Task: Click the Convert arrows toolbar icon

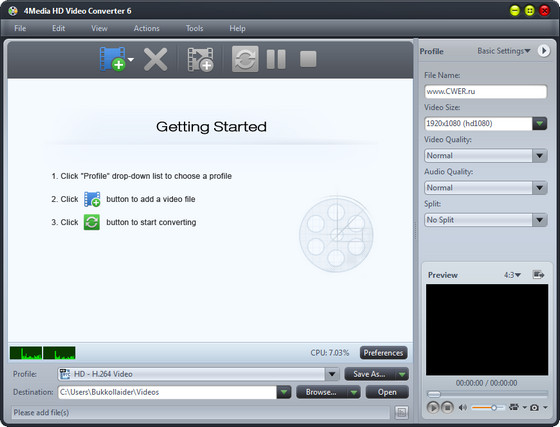Action: 245,59
